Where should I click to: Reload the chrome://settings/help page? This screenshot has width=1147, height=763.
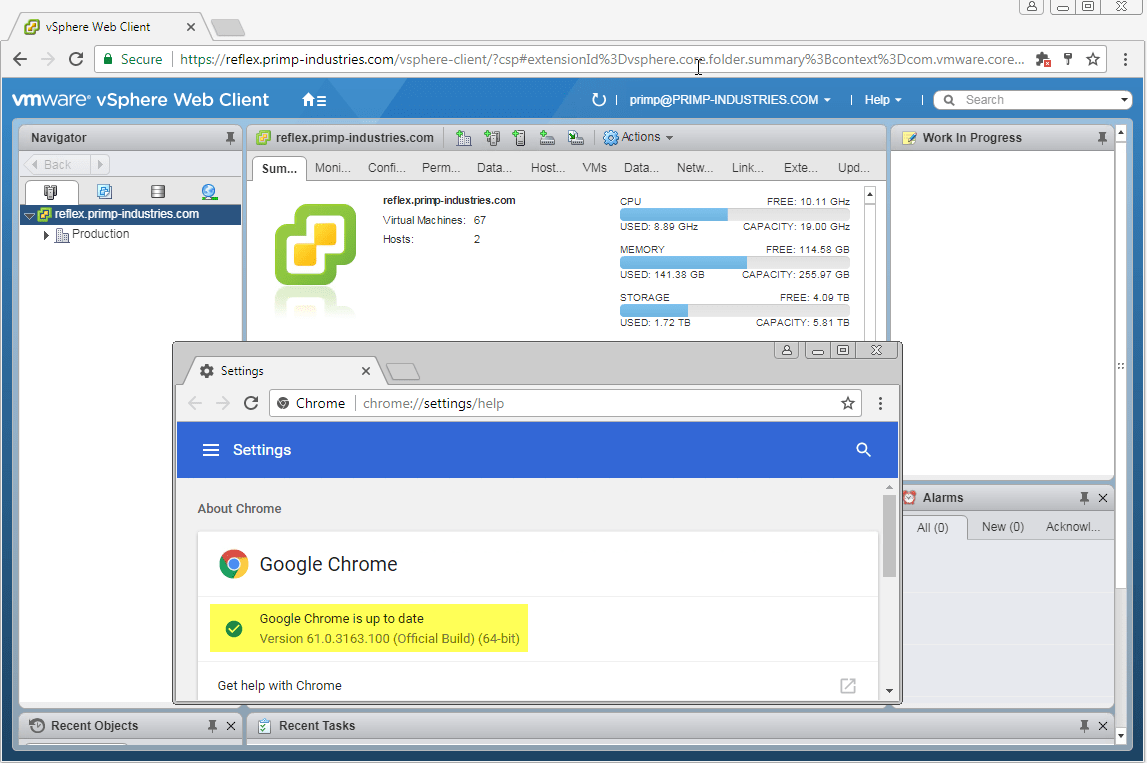(x=251, y=403)
